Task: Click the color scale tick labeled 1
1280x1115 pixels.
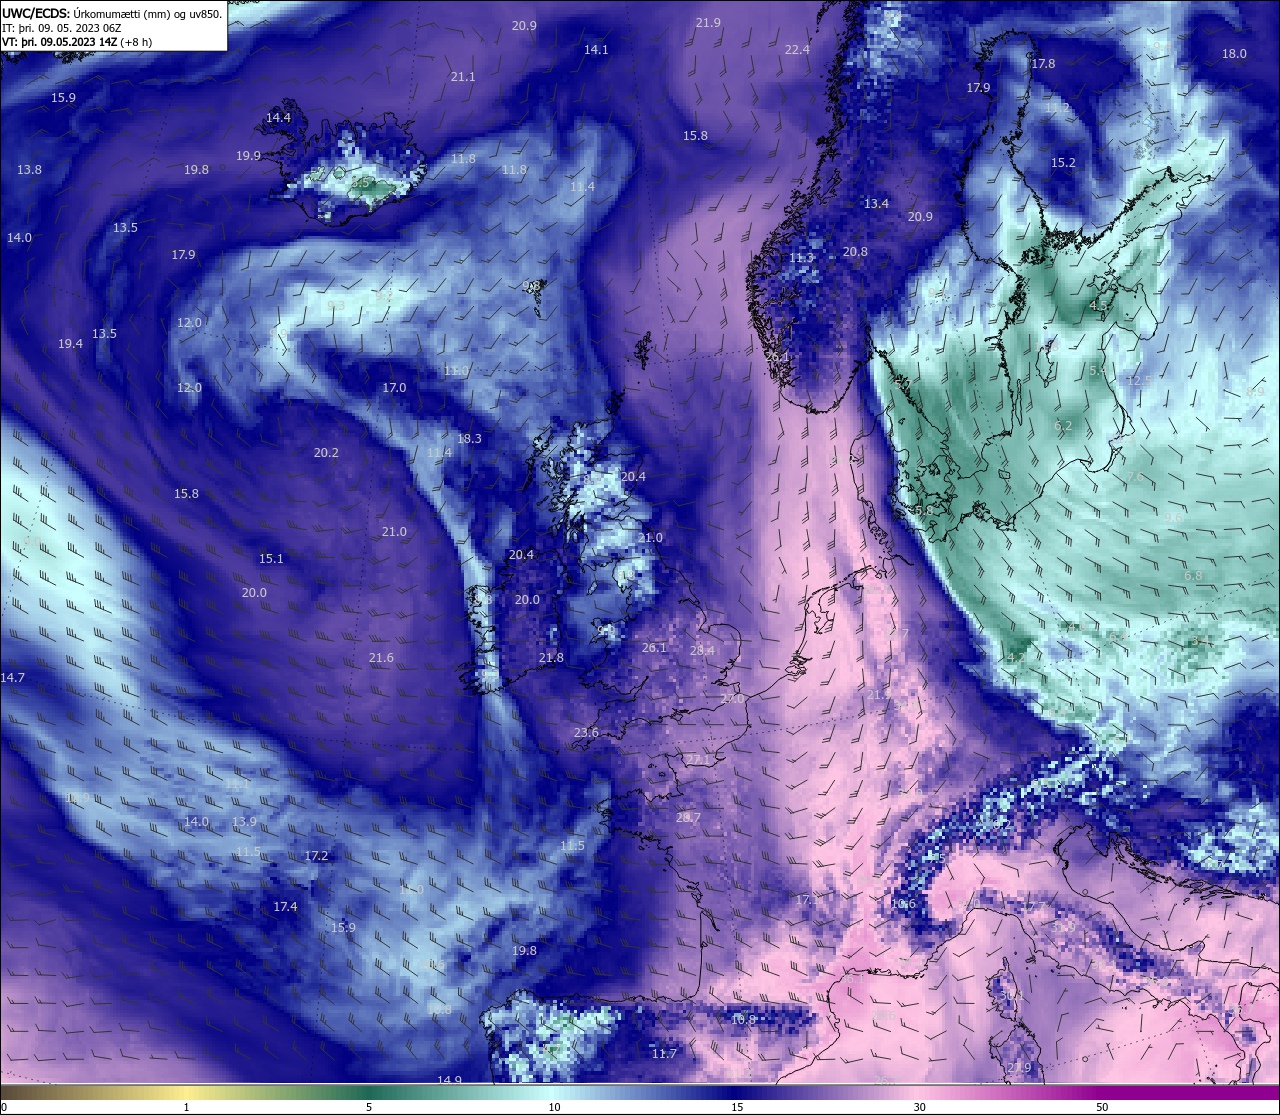Action: 186,1107
